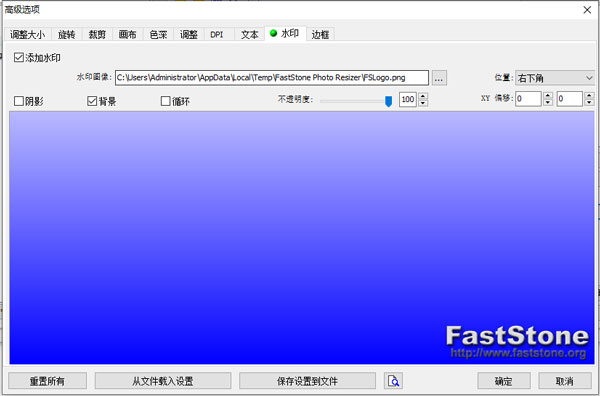Select the 水印 tab
Screen dimensions: 600x396
tap(285, 34)
